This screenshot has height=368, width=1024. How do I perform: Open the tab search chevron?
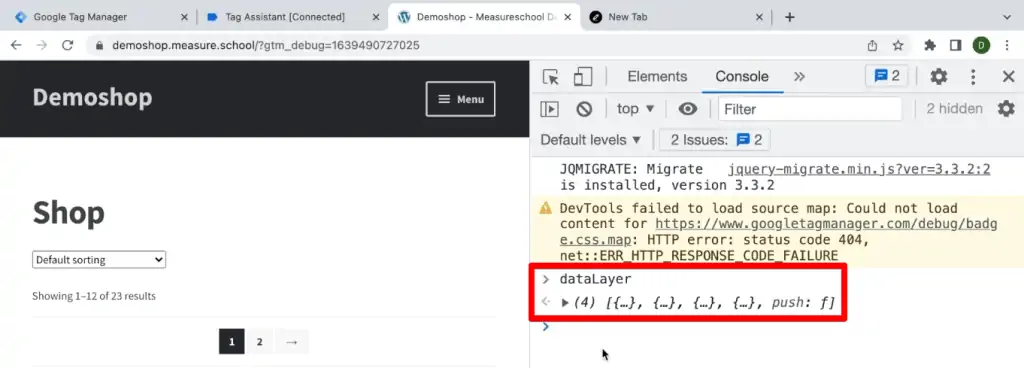tap(1006, 17)
